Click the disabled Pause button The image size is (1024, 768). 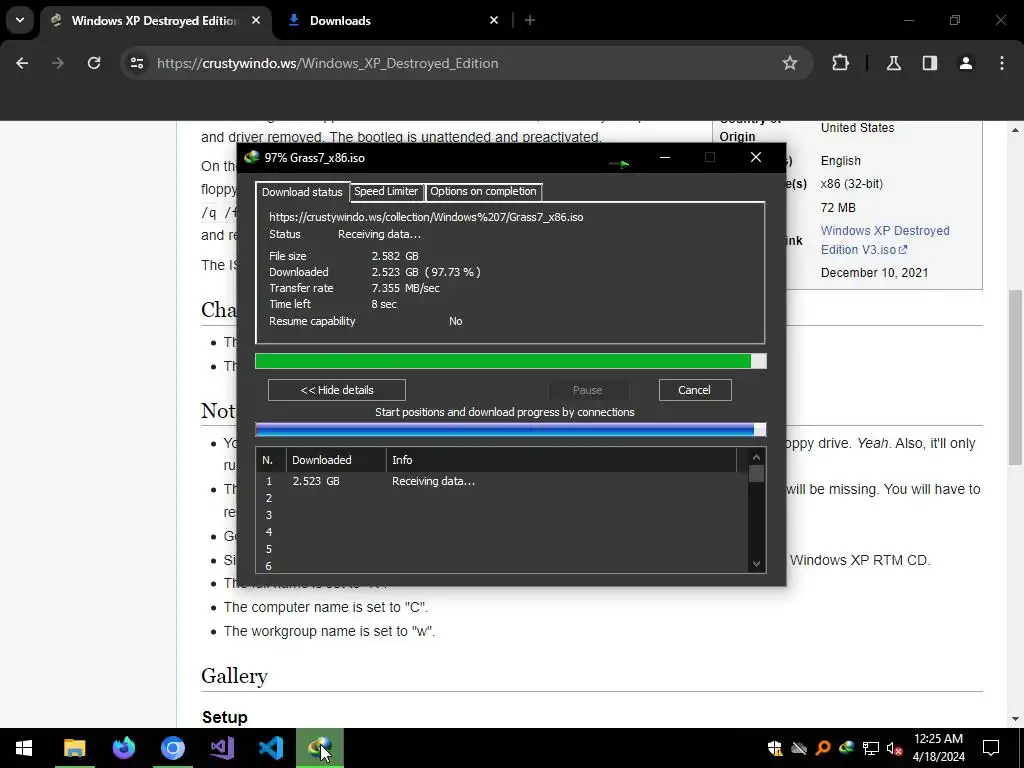click(588, 390)
